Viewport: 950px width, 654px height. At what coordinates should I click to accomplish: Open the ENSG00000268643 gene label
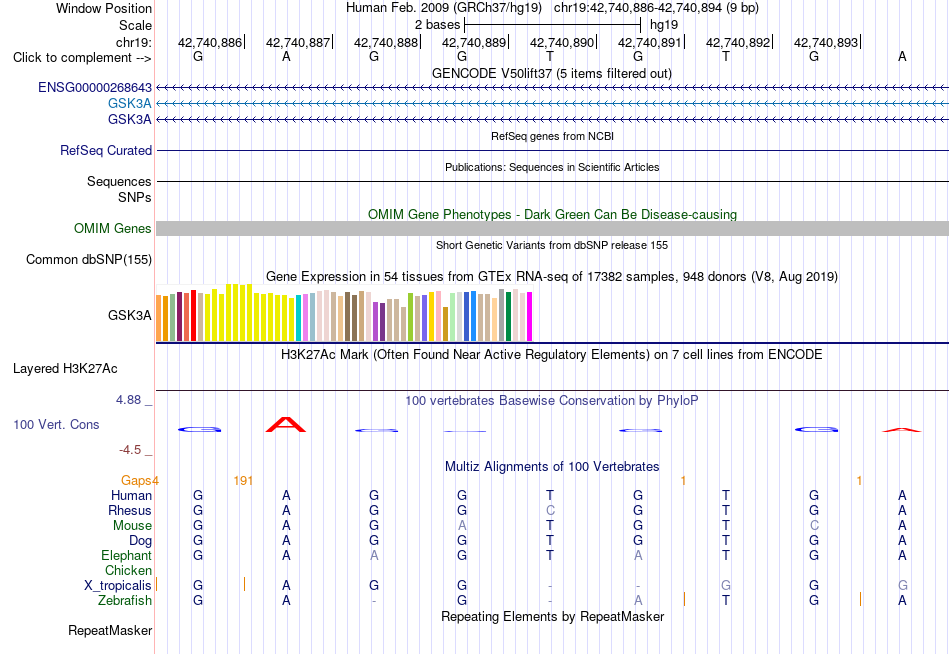tap(95, 88)
